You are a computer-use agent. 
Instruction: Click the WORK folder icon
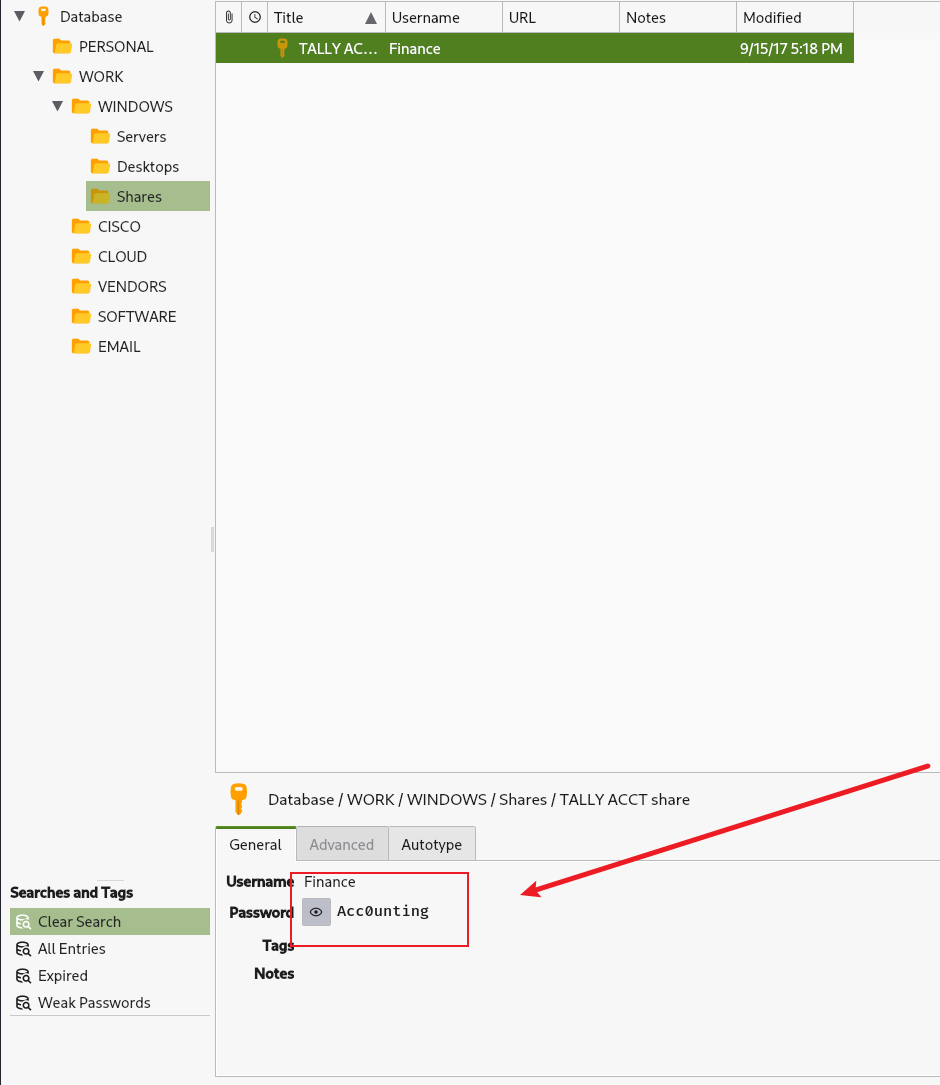coord(62,76)
